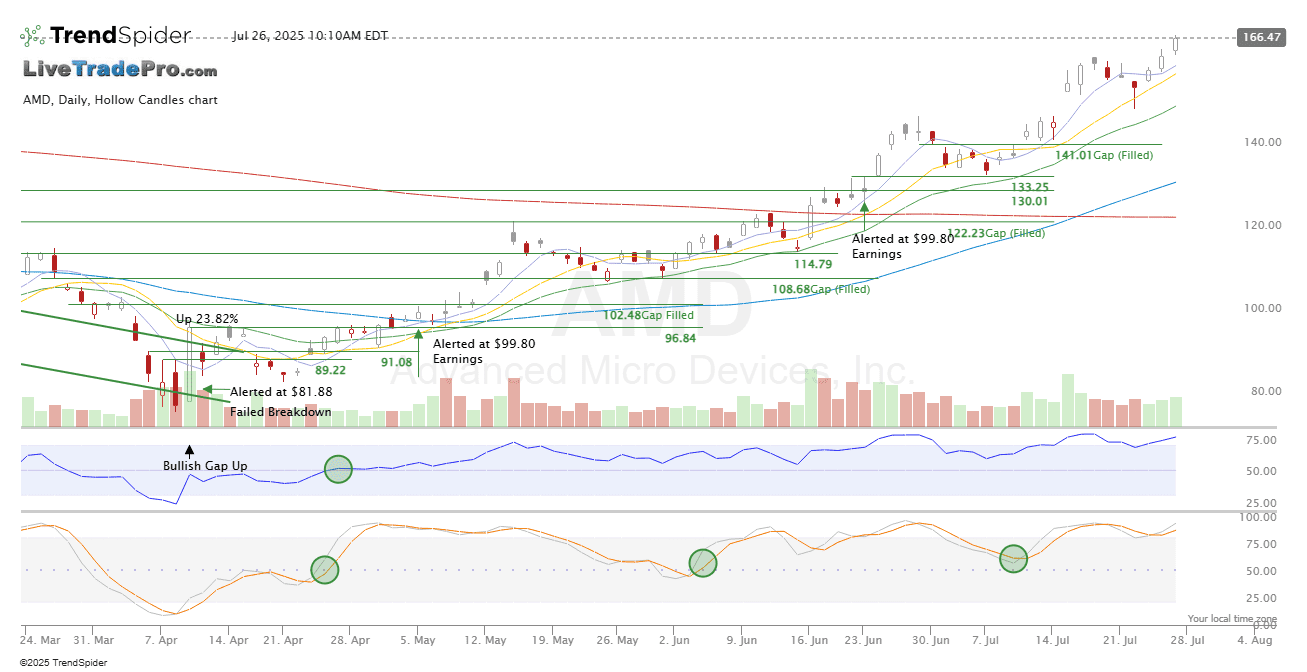
Task: Click the 'Bullish Gap Up' label
Action: [x=205, y=466]
